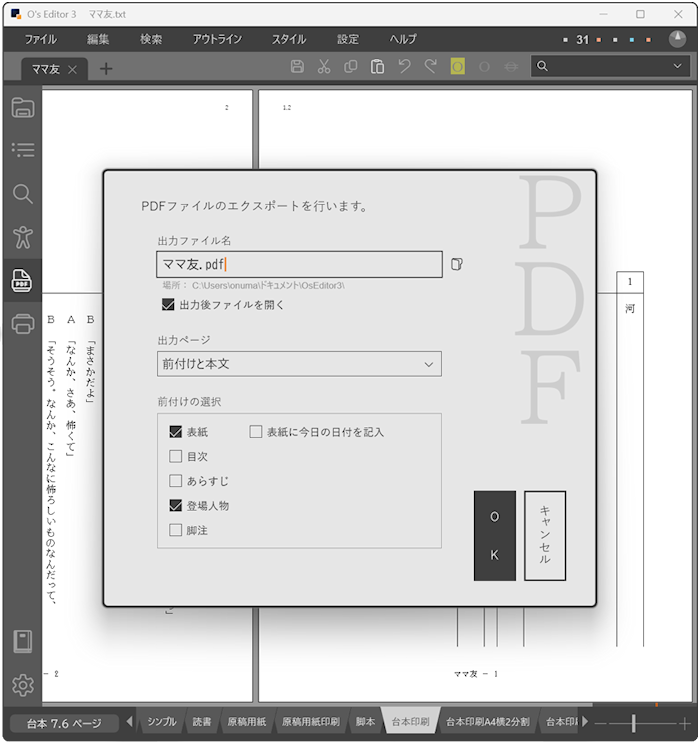Click the save icon in toolbar
This screenshot has height=743, width=700.
pyautogui.click(x=297, y=67)
